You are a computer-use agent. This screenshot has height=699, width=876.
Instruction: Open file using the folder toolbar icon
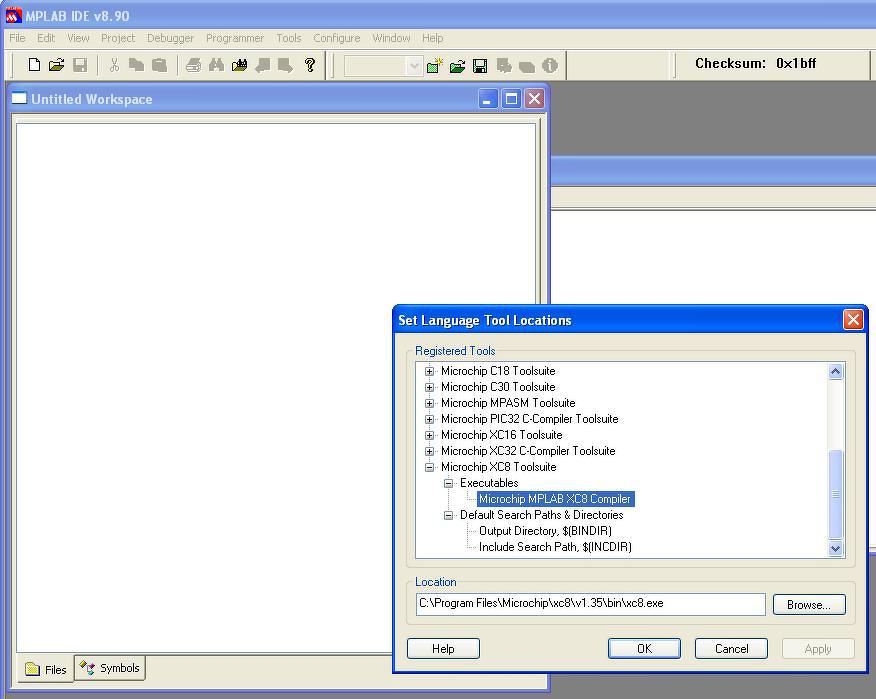tap(56, 65)
